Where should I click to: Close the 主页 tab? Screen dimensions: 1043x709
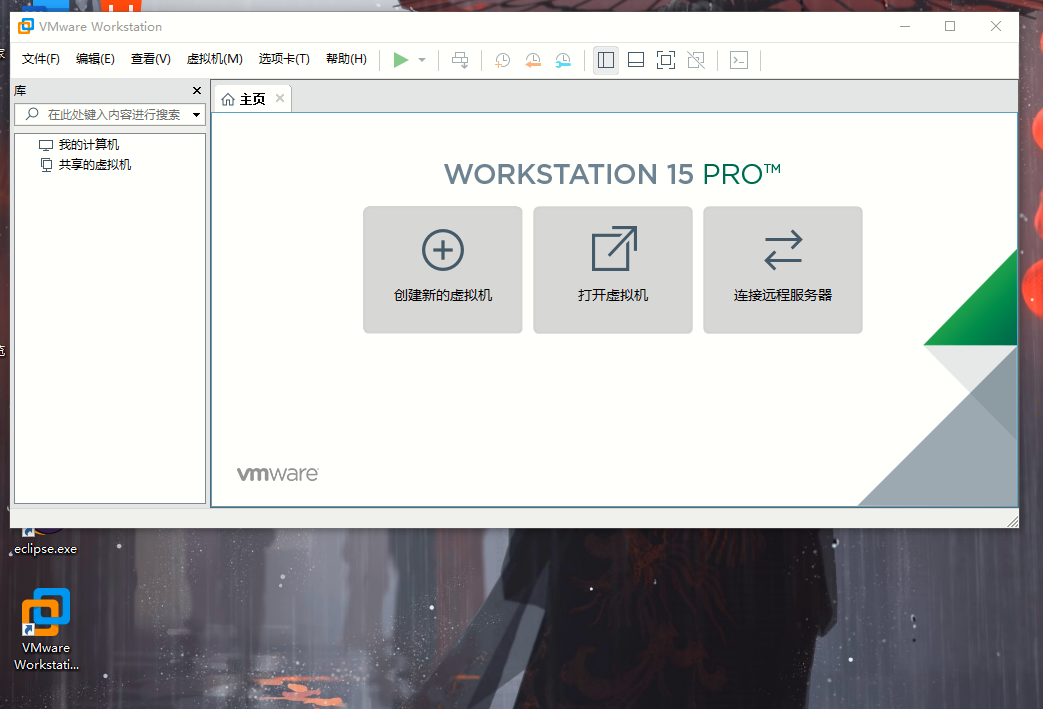[x=280, y=98]
